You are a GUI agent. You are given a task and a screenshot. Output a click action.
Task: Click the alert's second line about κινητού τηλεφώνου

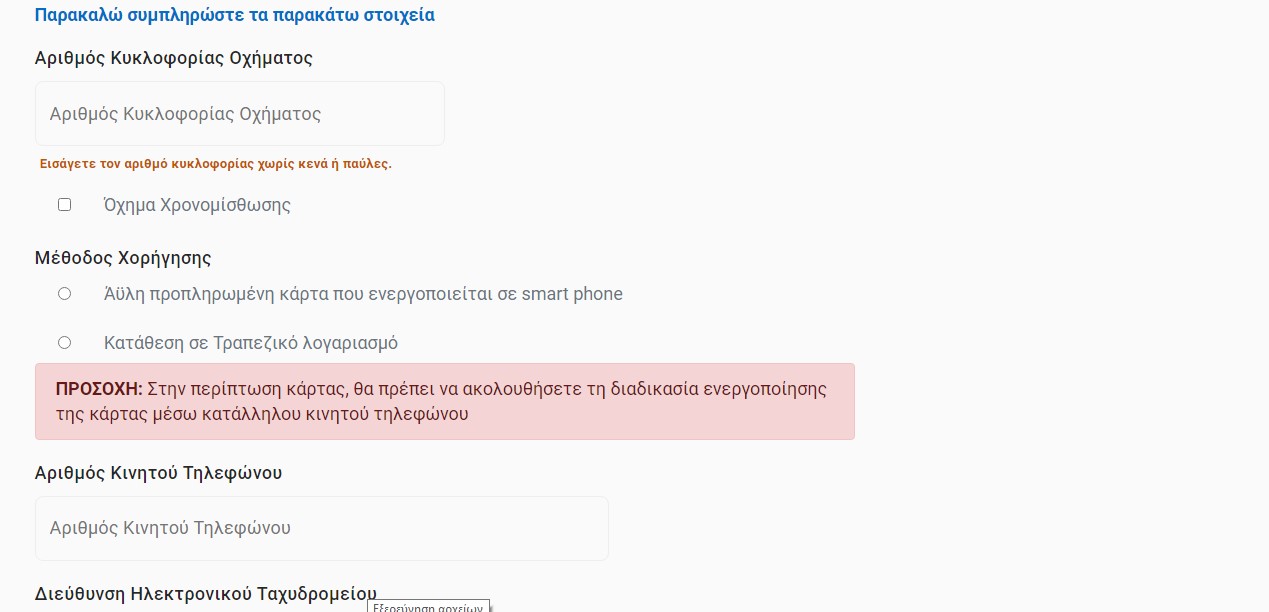click(262, 413)
